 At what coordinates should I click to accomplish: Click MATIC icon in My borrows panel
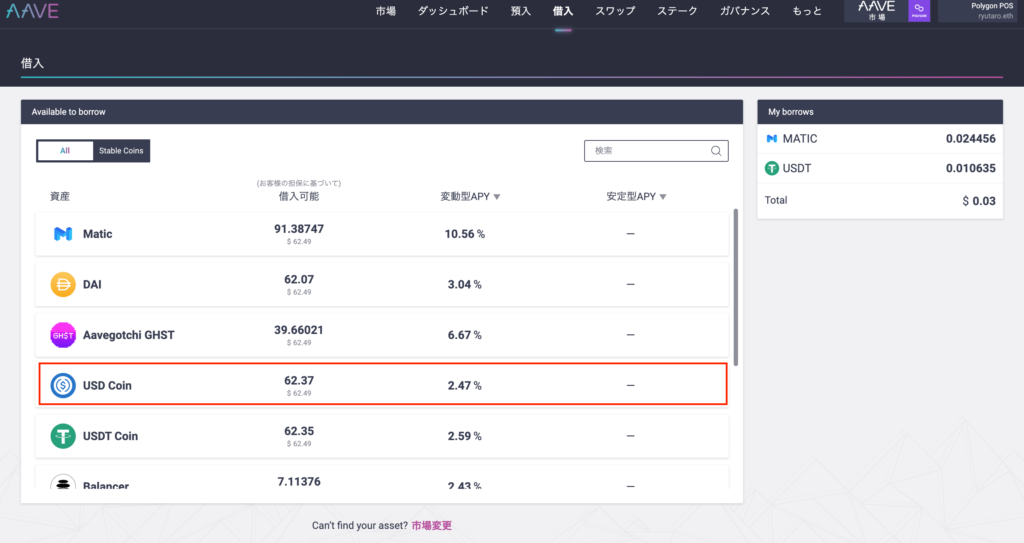772,139
